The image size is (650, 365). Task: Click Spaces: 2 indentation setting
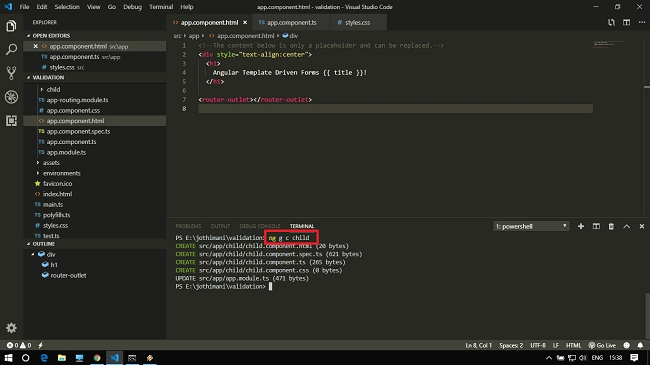511,345
